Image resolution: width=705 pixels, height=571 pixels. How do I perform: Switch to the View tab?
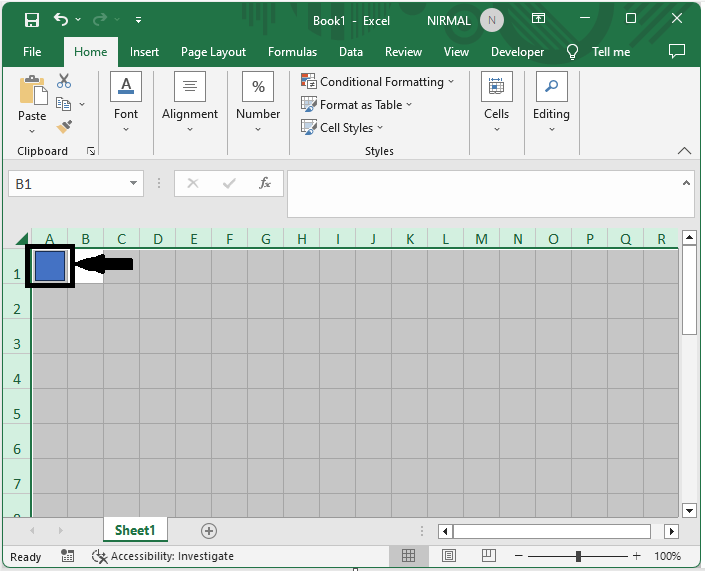point(456,52)
